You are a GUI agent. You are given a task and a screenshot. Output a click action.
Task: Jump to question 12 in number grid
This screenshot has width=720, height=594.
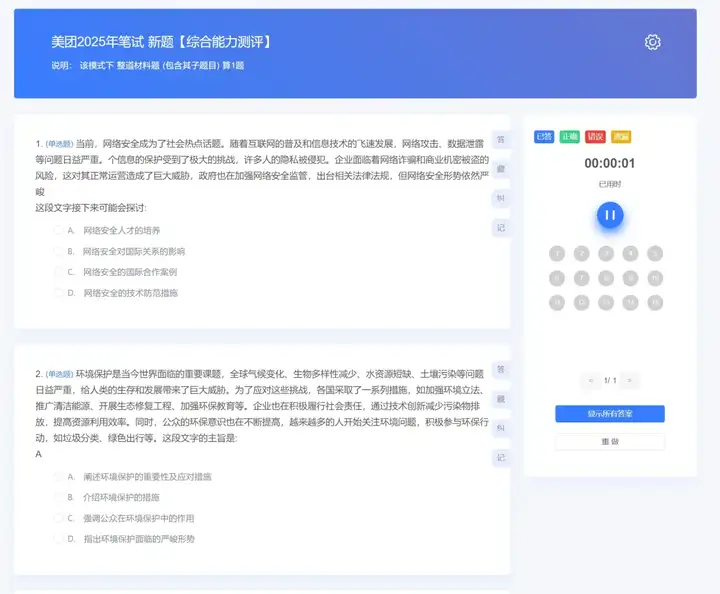pyautogui.click(x=581, y=303)
